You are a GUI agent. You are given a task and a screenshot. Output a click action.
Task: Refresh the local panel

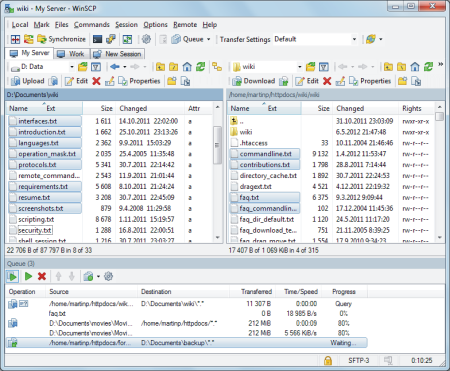coord(200,67)
